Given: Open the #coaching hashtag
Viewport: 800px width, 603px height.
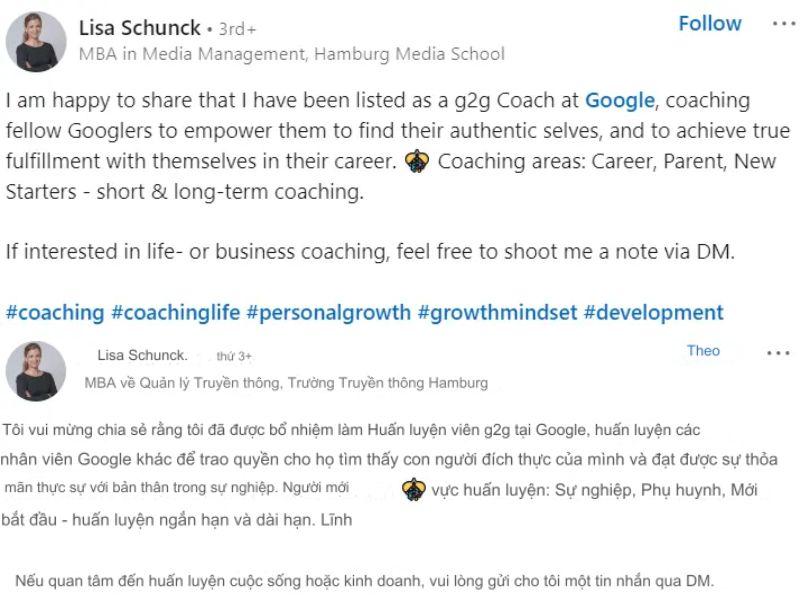Looking at the screenshot, I should point(55,312).
